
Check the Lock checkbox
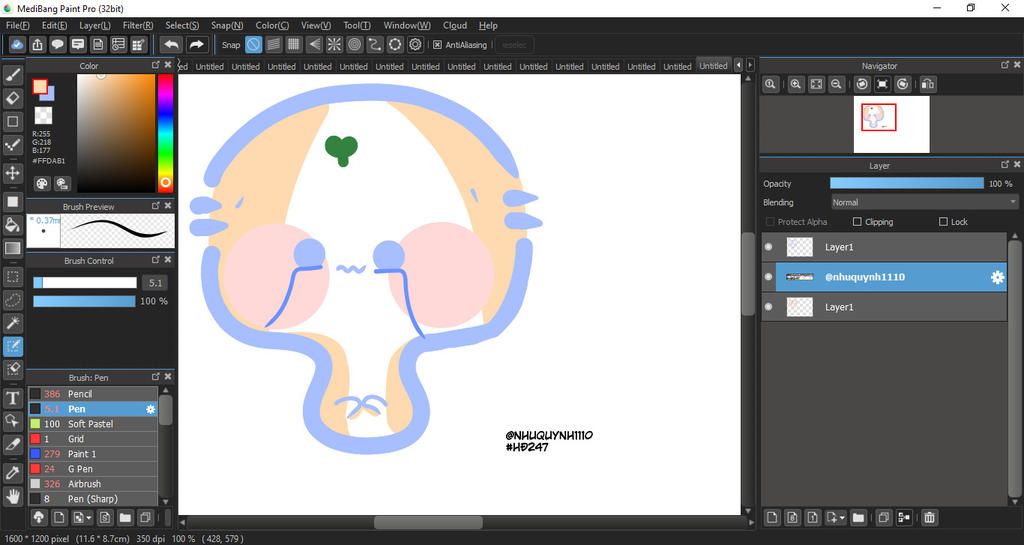(x=943, y=222)
